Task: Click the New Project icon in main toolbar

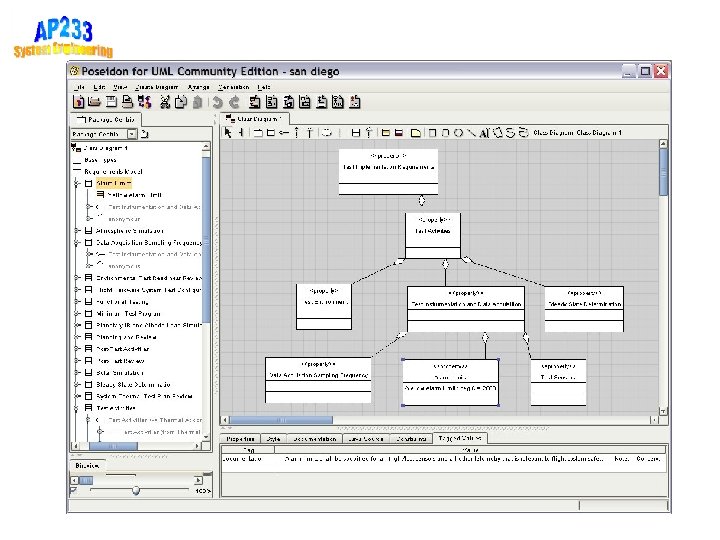Action: click(x=79, y=102)
